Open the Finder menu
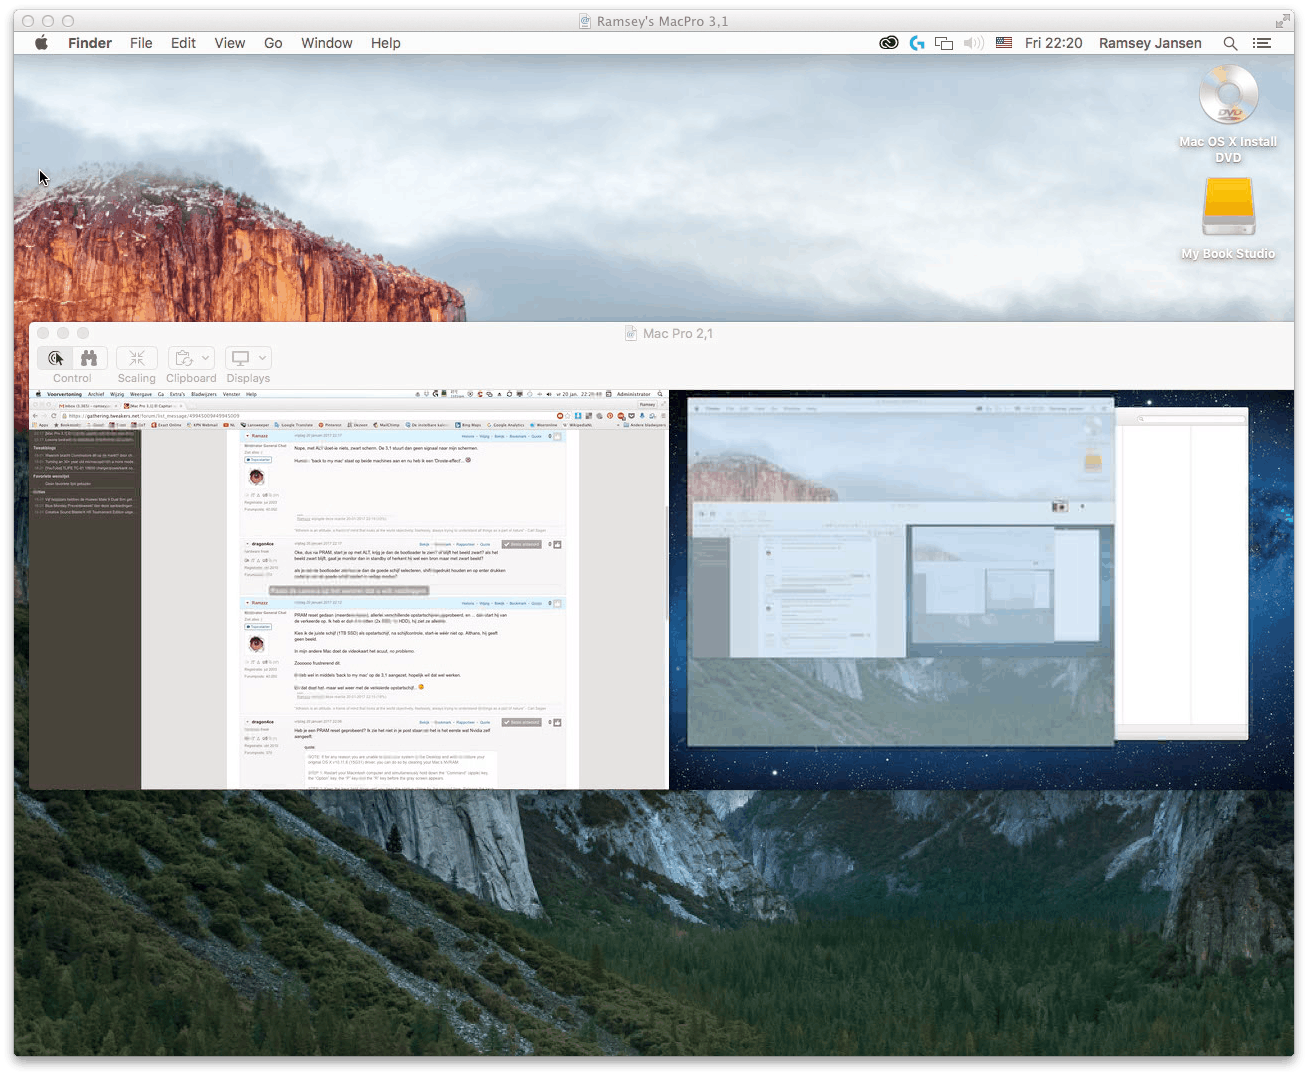Viewport: 1308px width, 1076px height. 90,43
